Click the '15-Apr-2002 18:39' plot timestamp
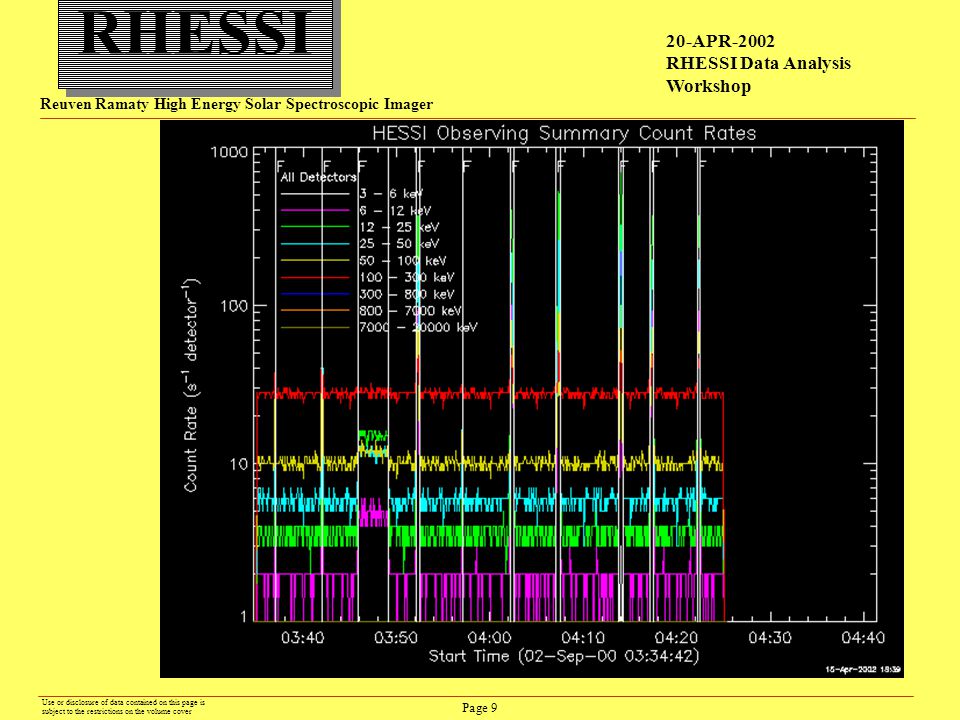Image resolution: width=960 pixels, height=720 pixels. (863, 670)
